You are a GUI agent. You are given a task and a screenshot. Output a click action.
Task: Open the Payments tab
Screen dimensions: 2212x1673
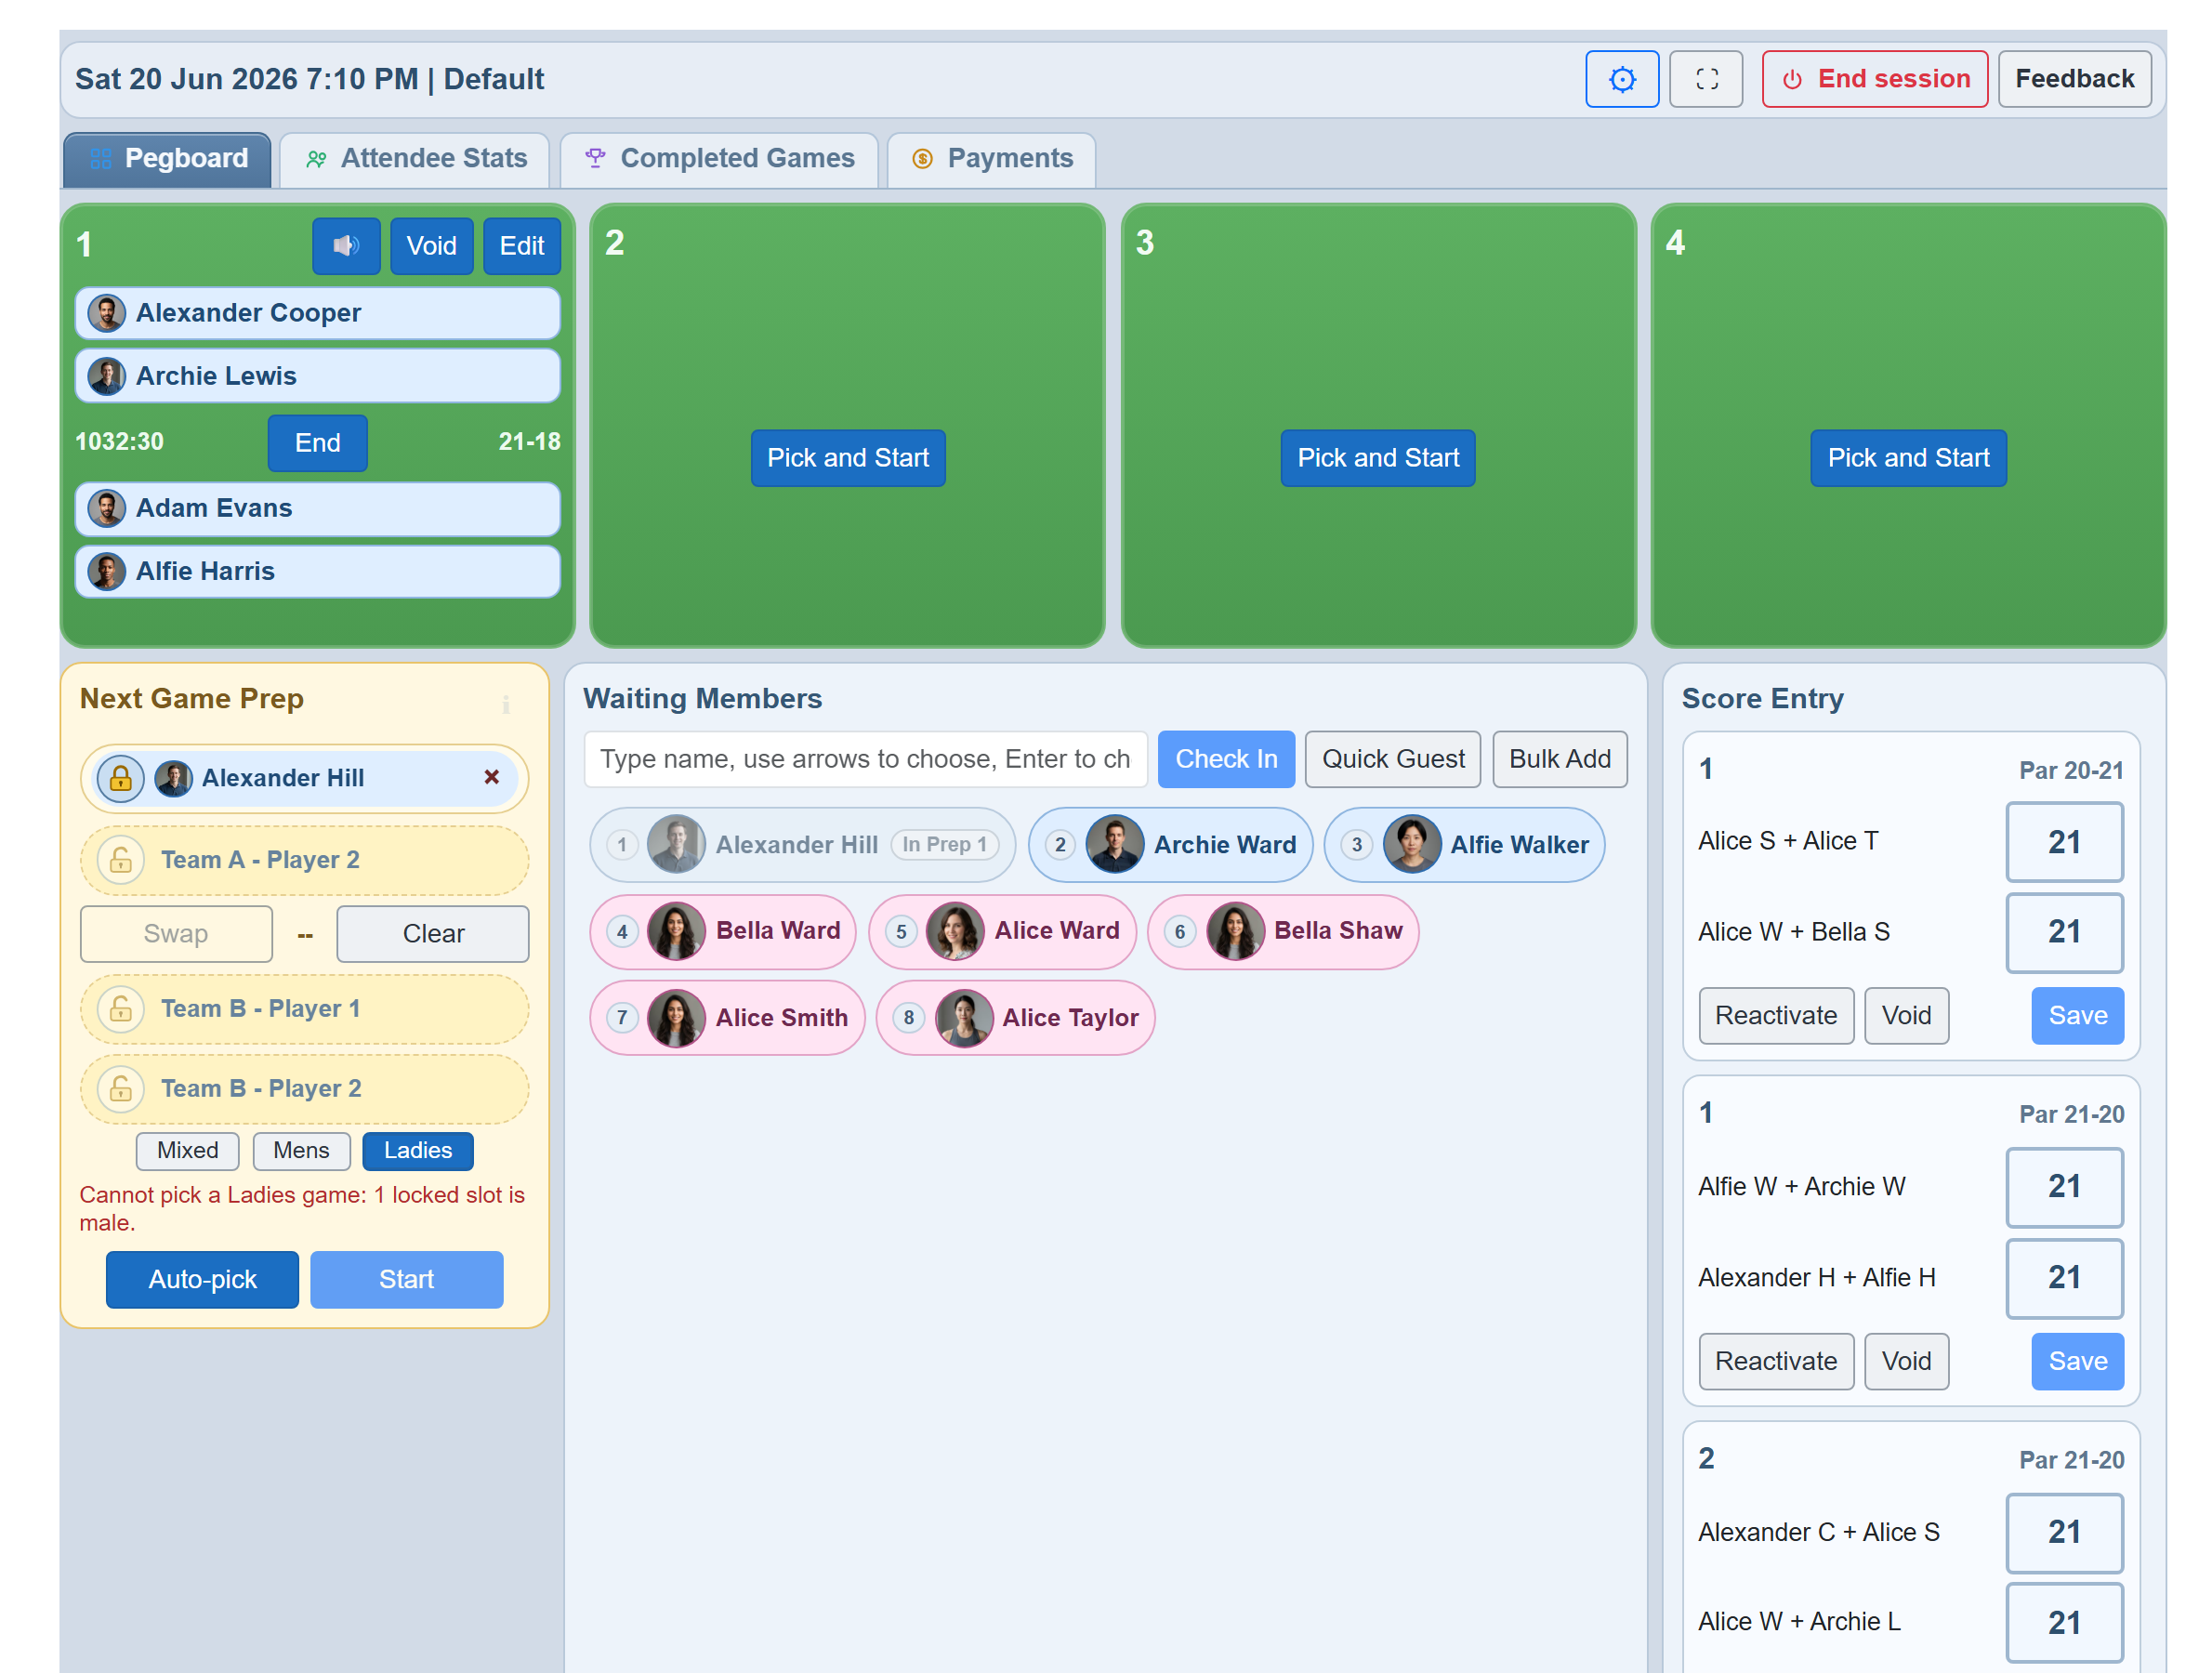point(991,159)
